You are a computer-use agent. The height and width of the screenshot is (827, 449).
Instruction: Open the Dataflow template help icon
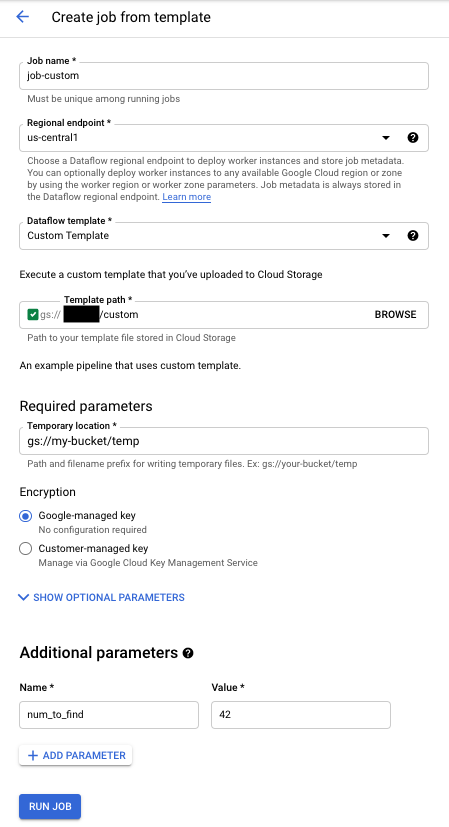[413, 236]
